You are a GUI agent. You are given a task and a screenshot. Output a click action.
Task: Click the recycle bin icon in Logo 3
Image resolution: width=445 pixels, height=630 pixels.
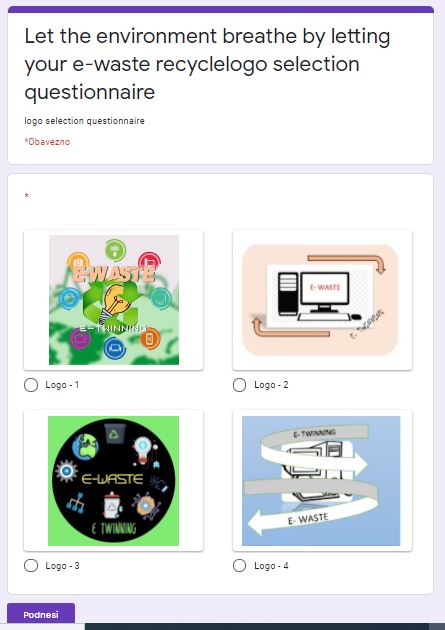click(x=114, y=435)
